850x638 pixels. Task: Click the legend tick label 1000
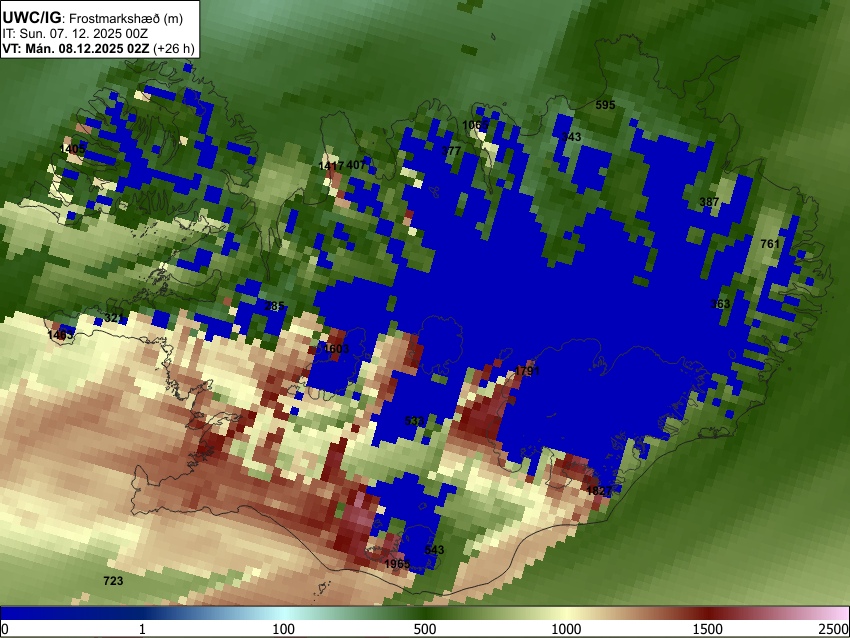(566, 629)
